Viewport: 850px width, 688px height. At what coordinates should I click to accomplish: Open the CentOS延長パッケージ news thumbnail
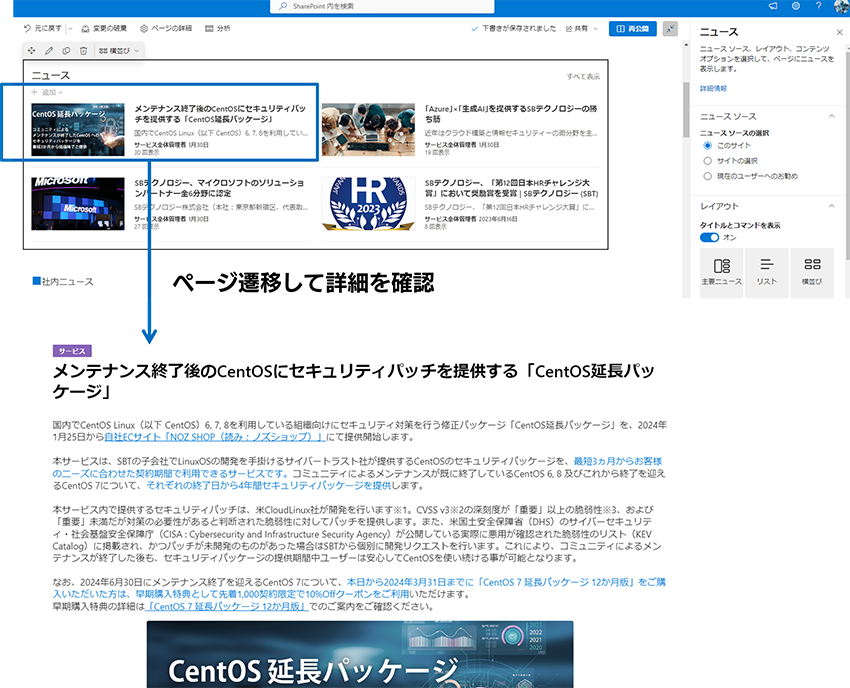[x=78, y=130]
